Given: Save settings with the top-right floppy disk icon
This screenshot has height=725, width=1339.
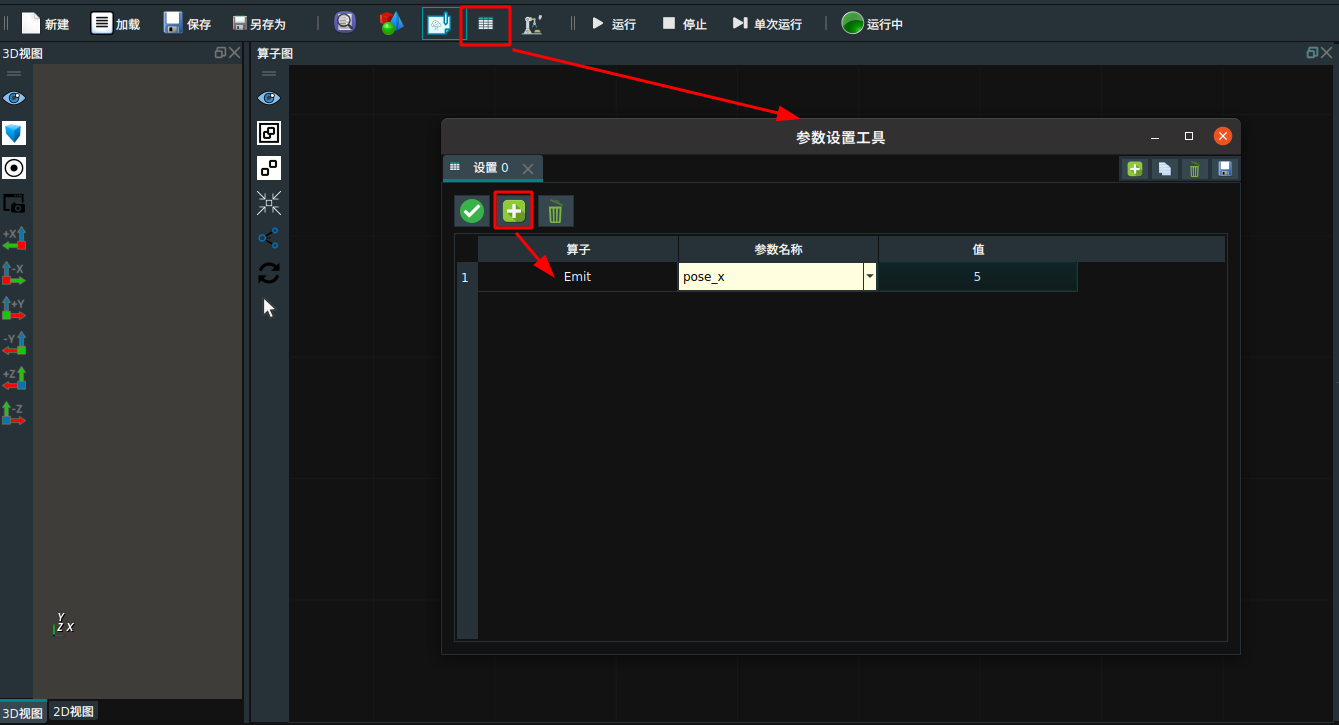Looking at the screenshot, I should (1224, 169).
